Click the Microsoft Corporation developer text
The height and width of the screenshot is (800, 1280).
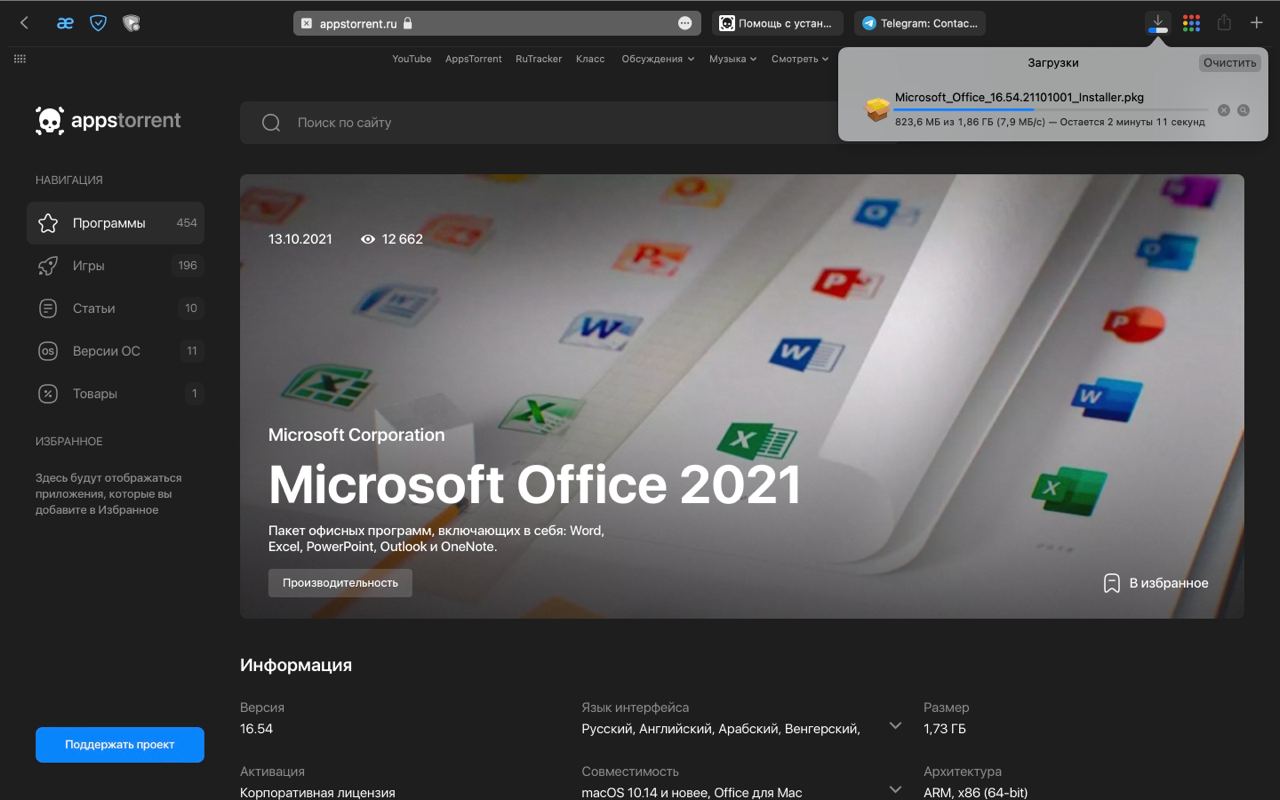[356, 435]
